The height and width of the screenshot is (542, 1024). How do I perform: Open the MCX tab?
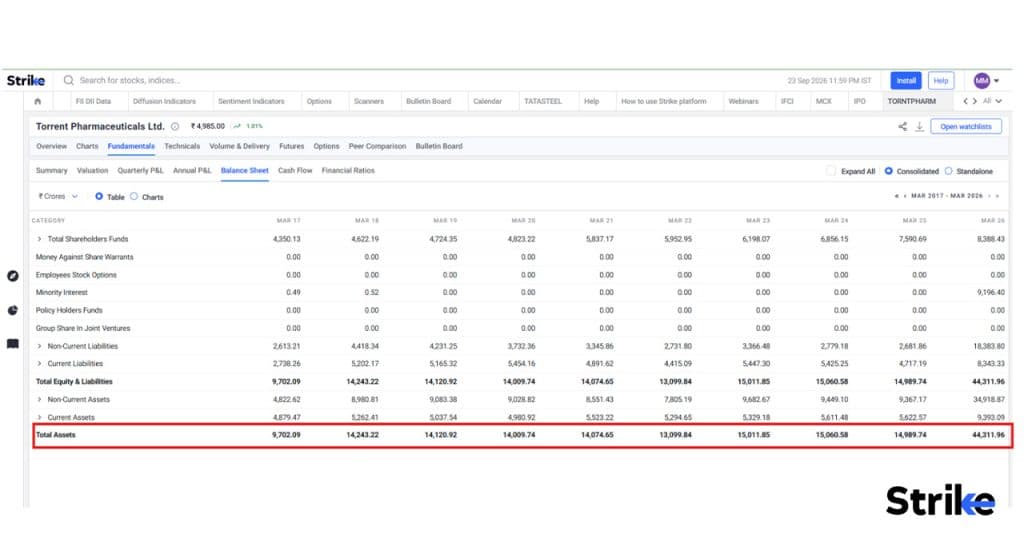[x=824, y=101]
